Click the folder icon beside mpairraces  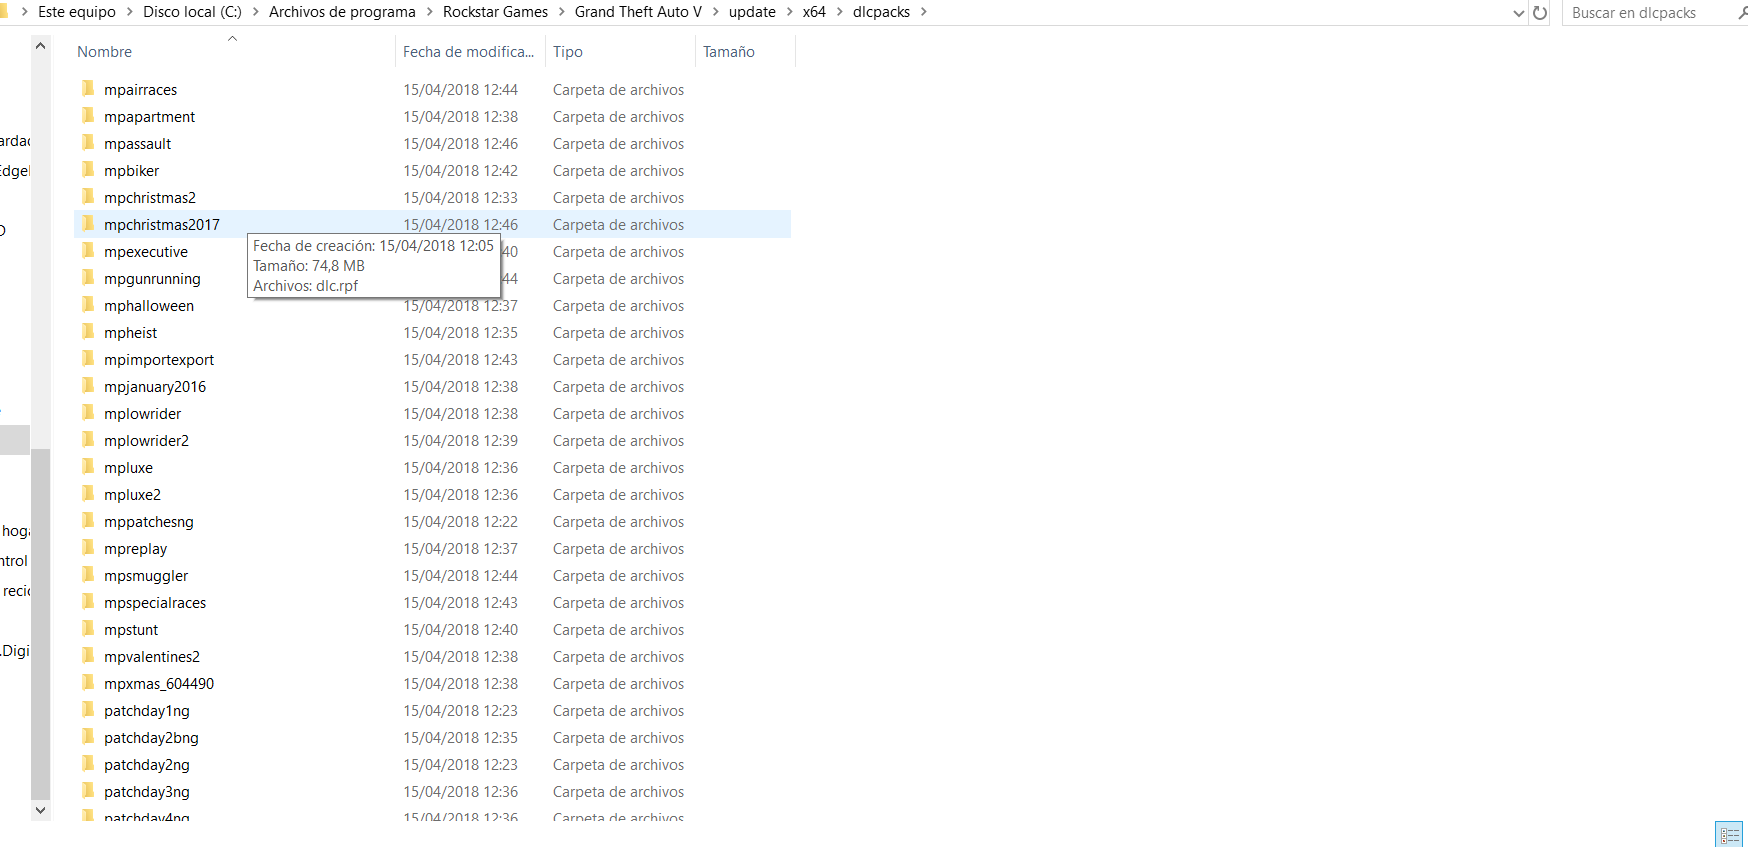(88, 89)
